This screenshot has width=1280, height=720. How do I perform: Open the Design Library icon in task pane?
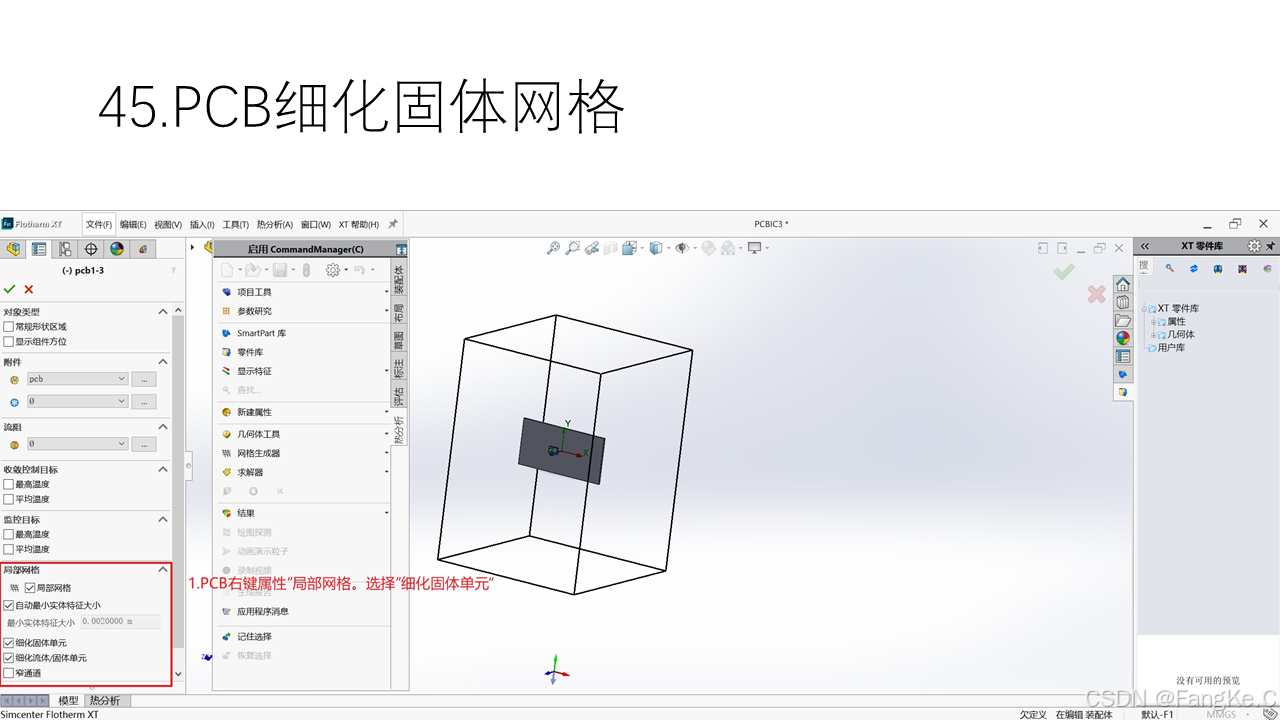1123,302
